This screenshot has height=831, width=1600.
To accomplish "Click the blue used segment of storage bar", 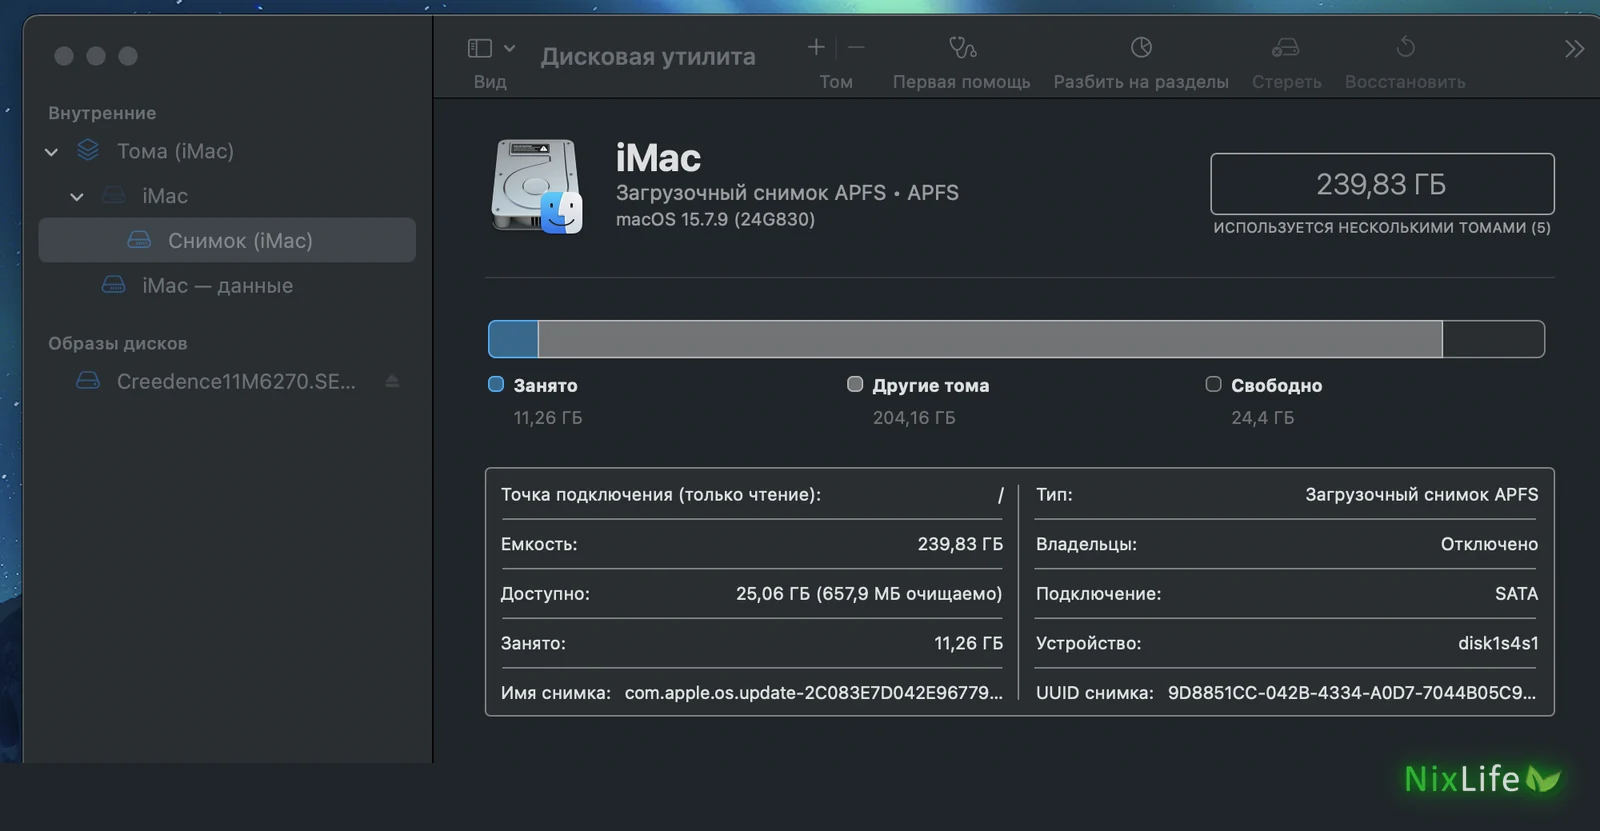I will coord(513,339).
